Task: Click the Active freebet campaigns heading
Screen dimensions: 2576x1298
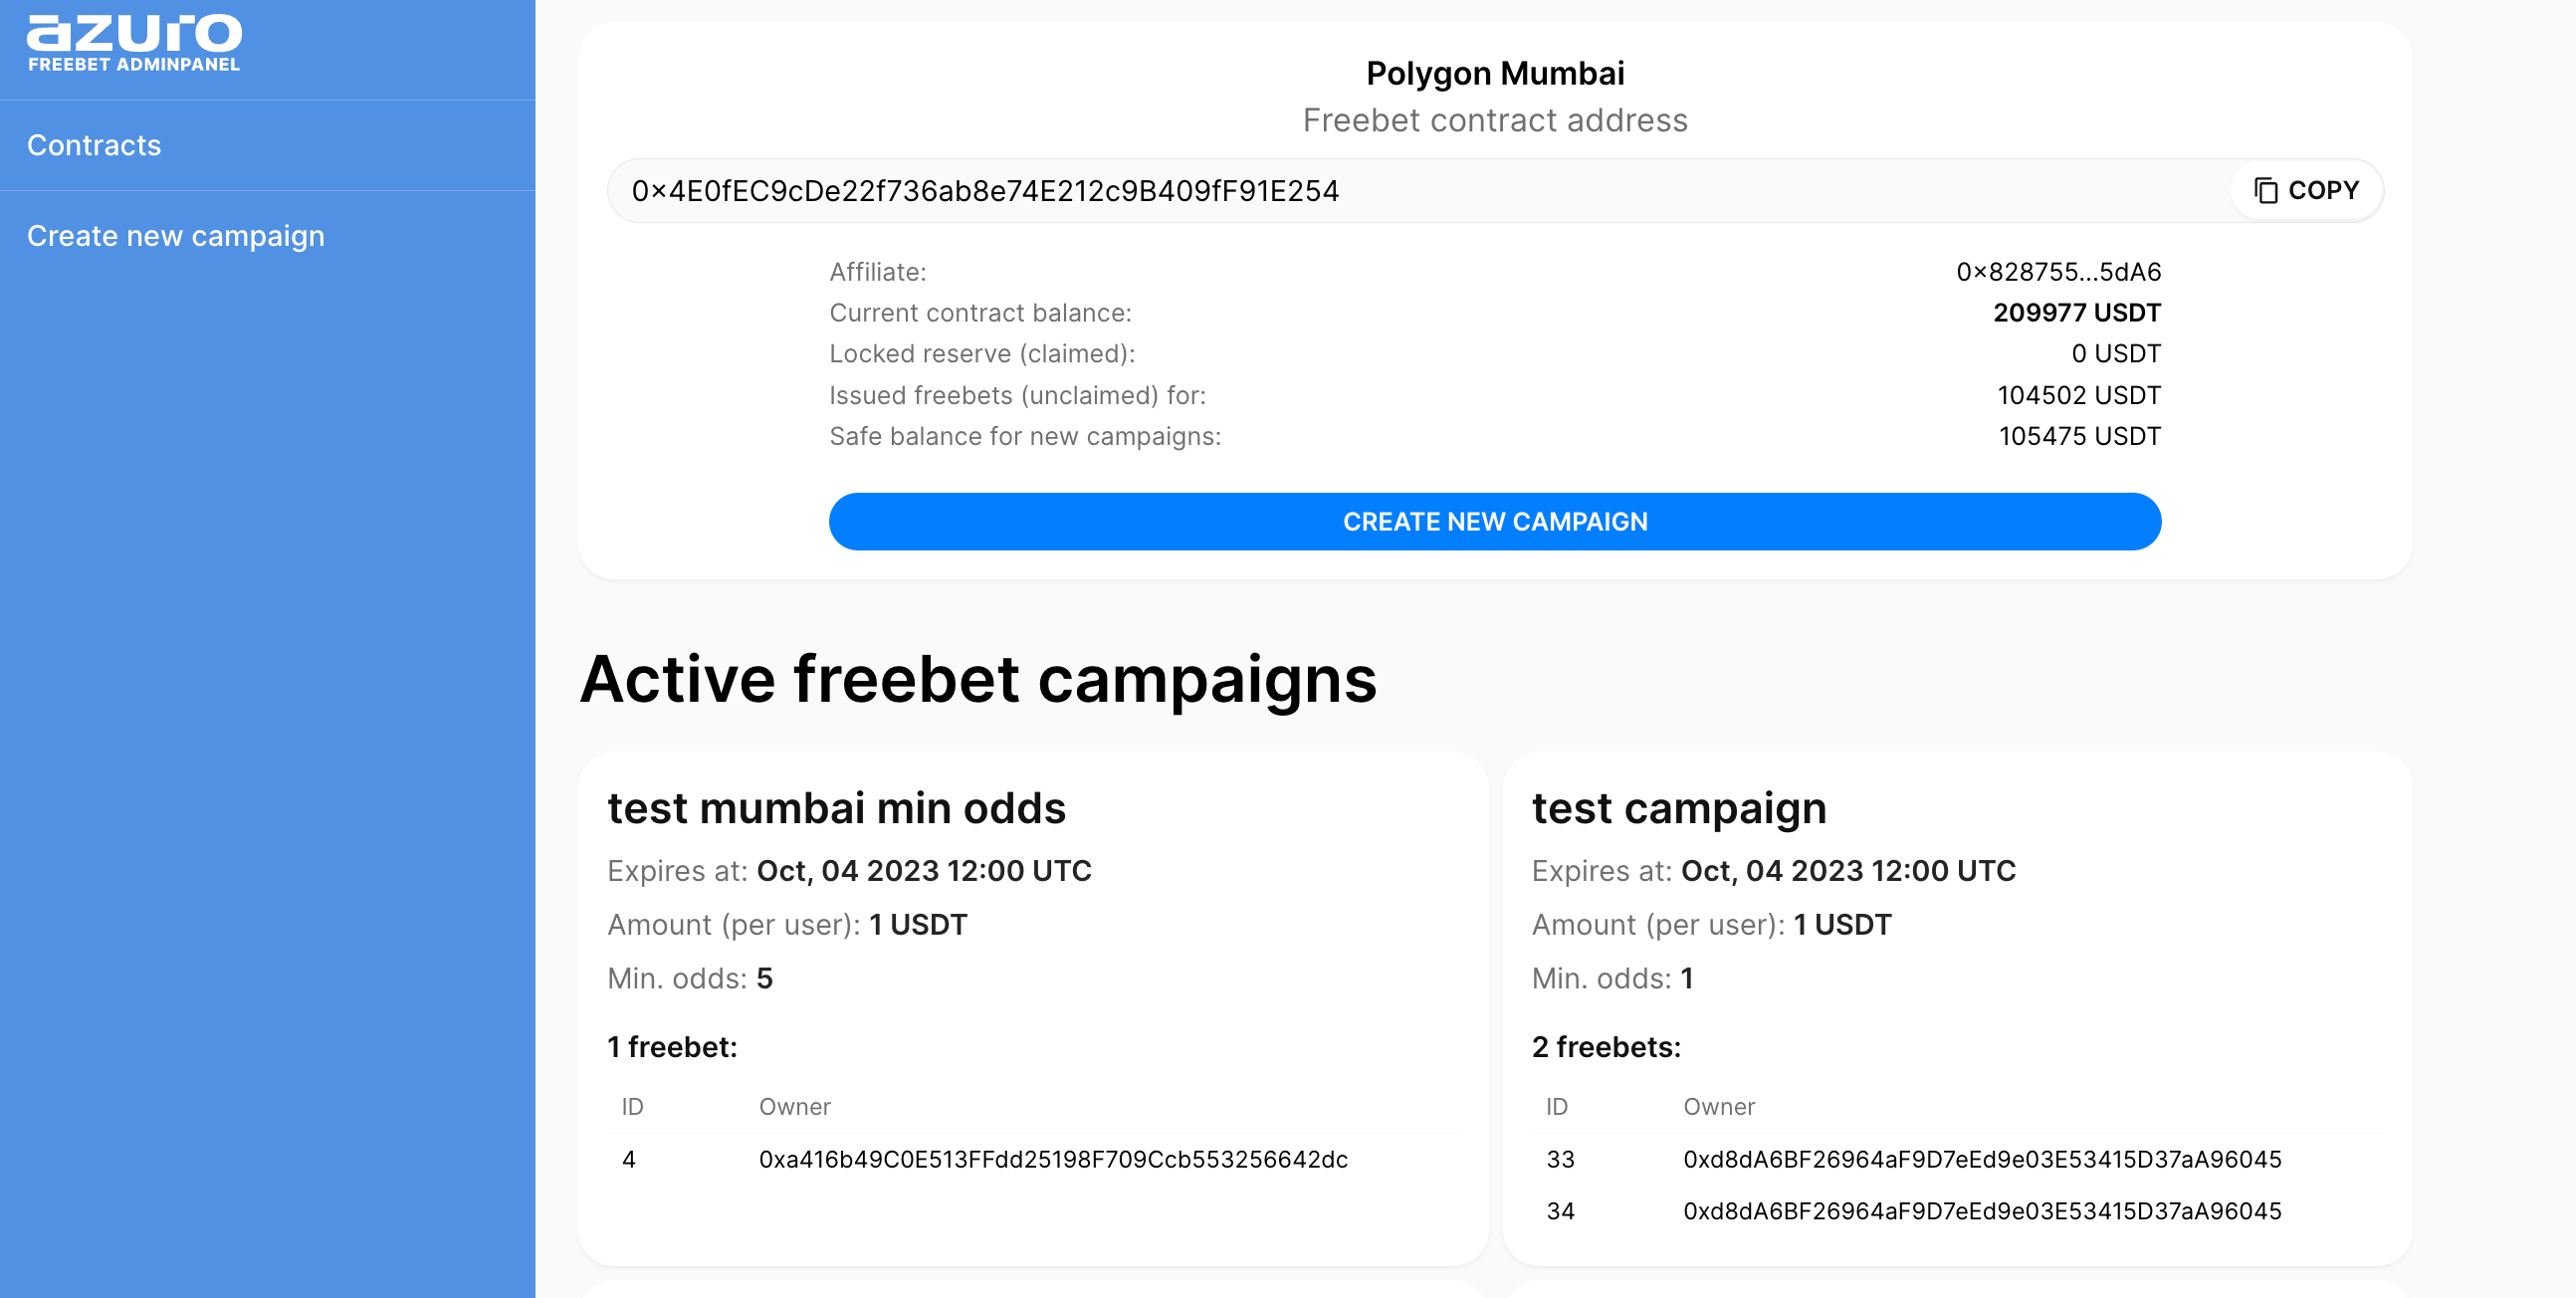Action: pyautogui.click(x=978, y=680)
